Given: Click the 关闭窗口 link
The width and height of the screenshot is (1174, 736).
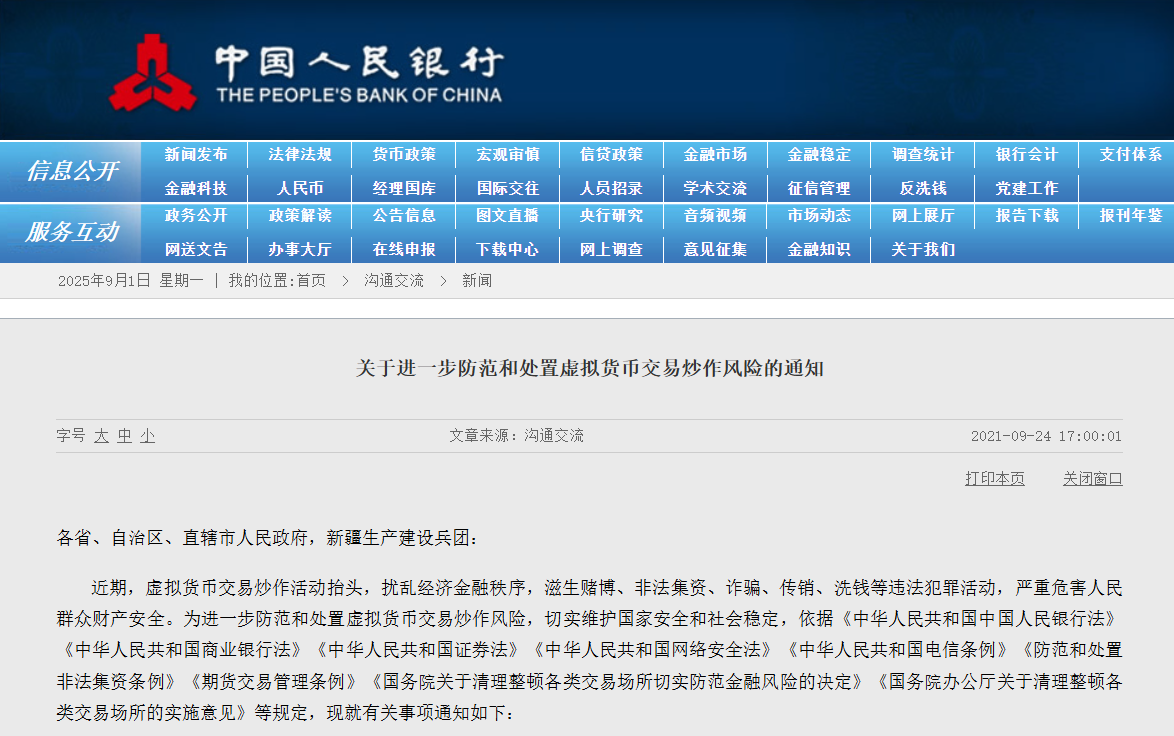Looking at the screenshot, I should click(x=1092, y=478).
